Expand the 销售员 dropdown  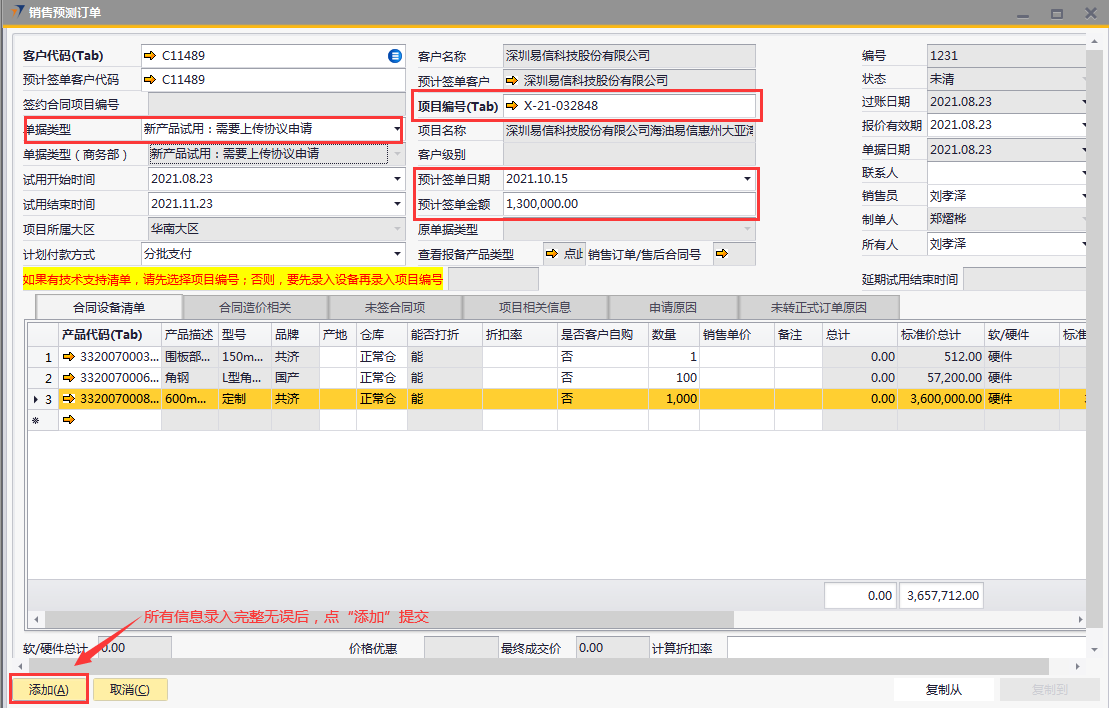pos(1084,197)
